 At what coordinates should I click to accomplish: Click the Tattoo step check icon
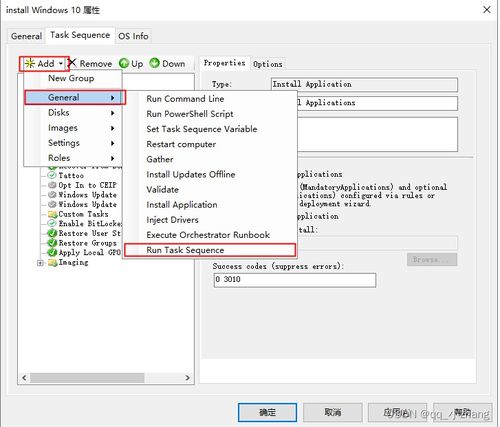tap(52, 175)
